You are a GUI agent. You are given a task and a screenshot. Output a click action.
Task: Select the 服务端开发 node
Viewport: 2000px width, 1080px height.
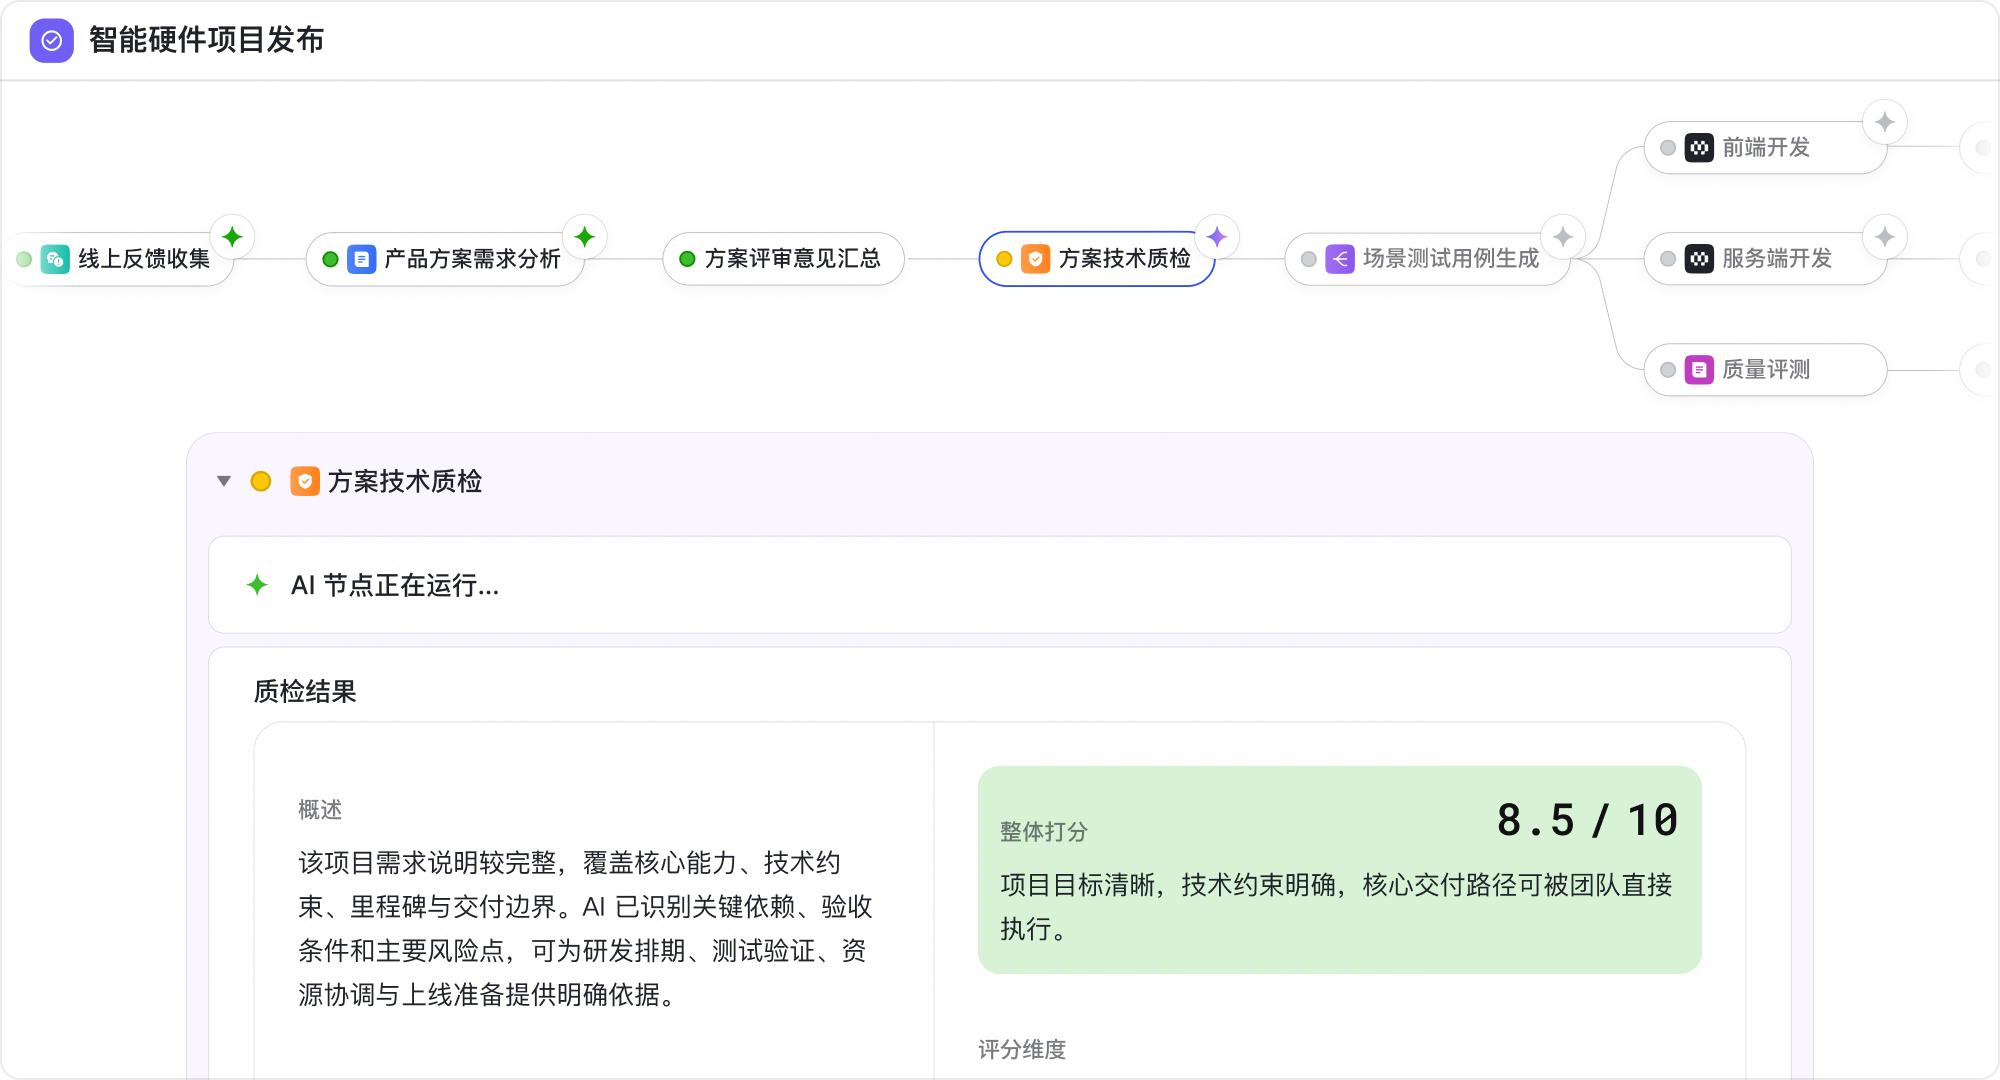(x=1765, y=259)
